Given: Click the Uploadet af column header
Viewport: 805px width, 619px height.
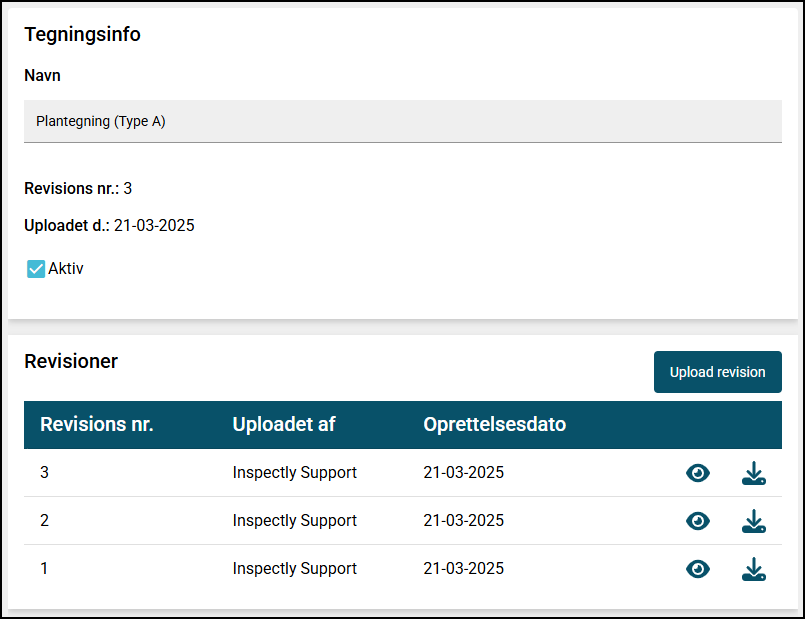Looking at the screenshot, I should point(283,424).
